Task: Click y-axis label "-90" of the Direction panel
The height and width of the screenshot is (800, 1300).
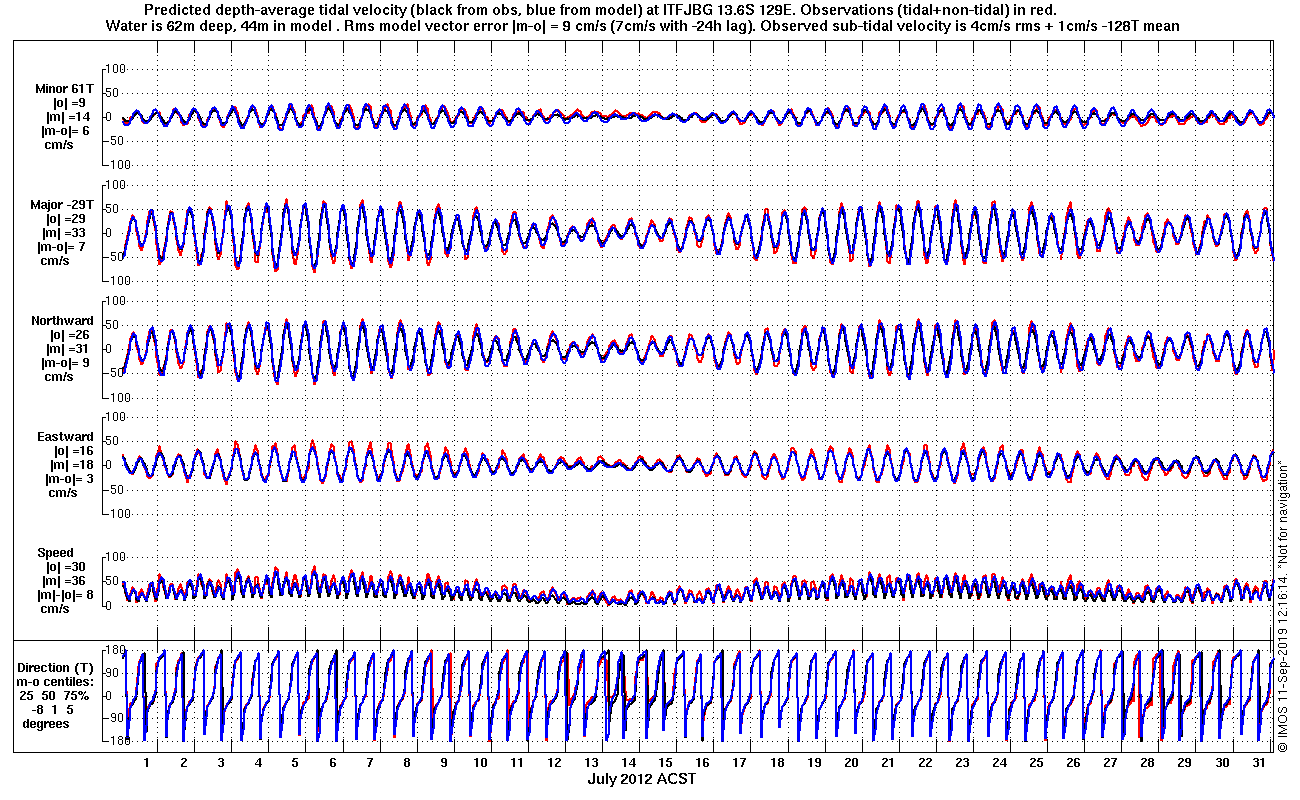Action: click(x=115, y=718)
